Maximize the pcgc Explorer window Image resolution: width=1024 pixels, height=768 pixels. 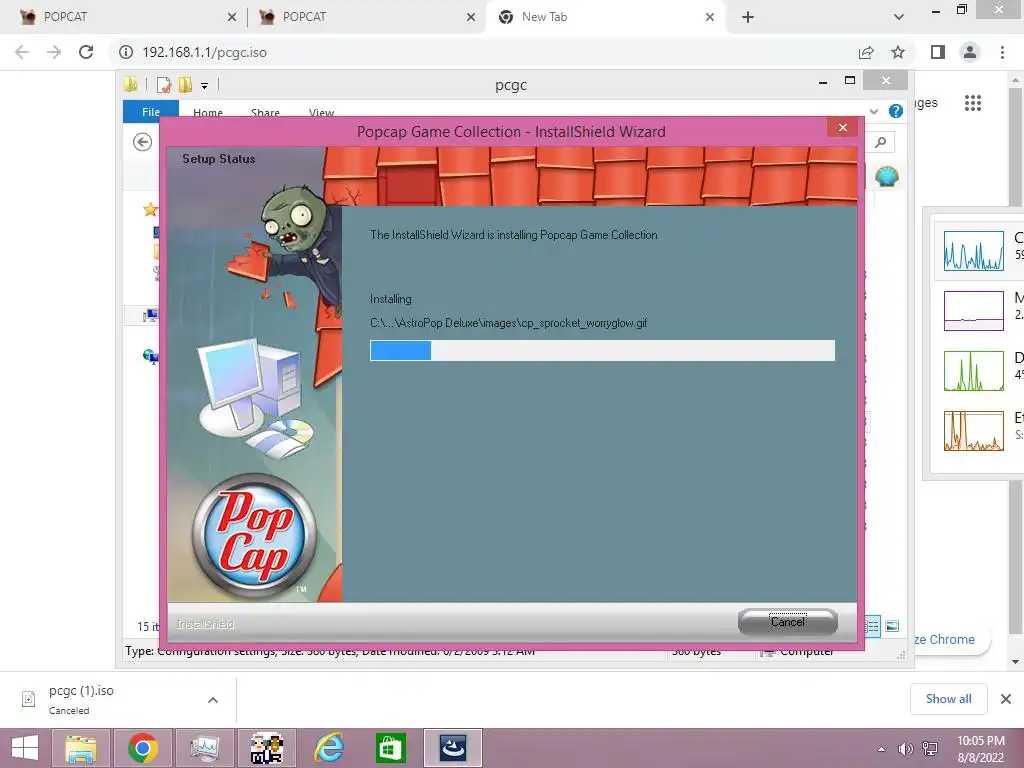pyautogui.click(x=850, y=80)
